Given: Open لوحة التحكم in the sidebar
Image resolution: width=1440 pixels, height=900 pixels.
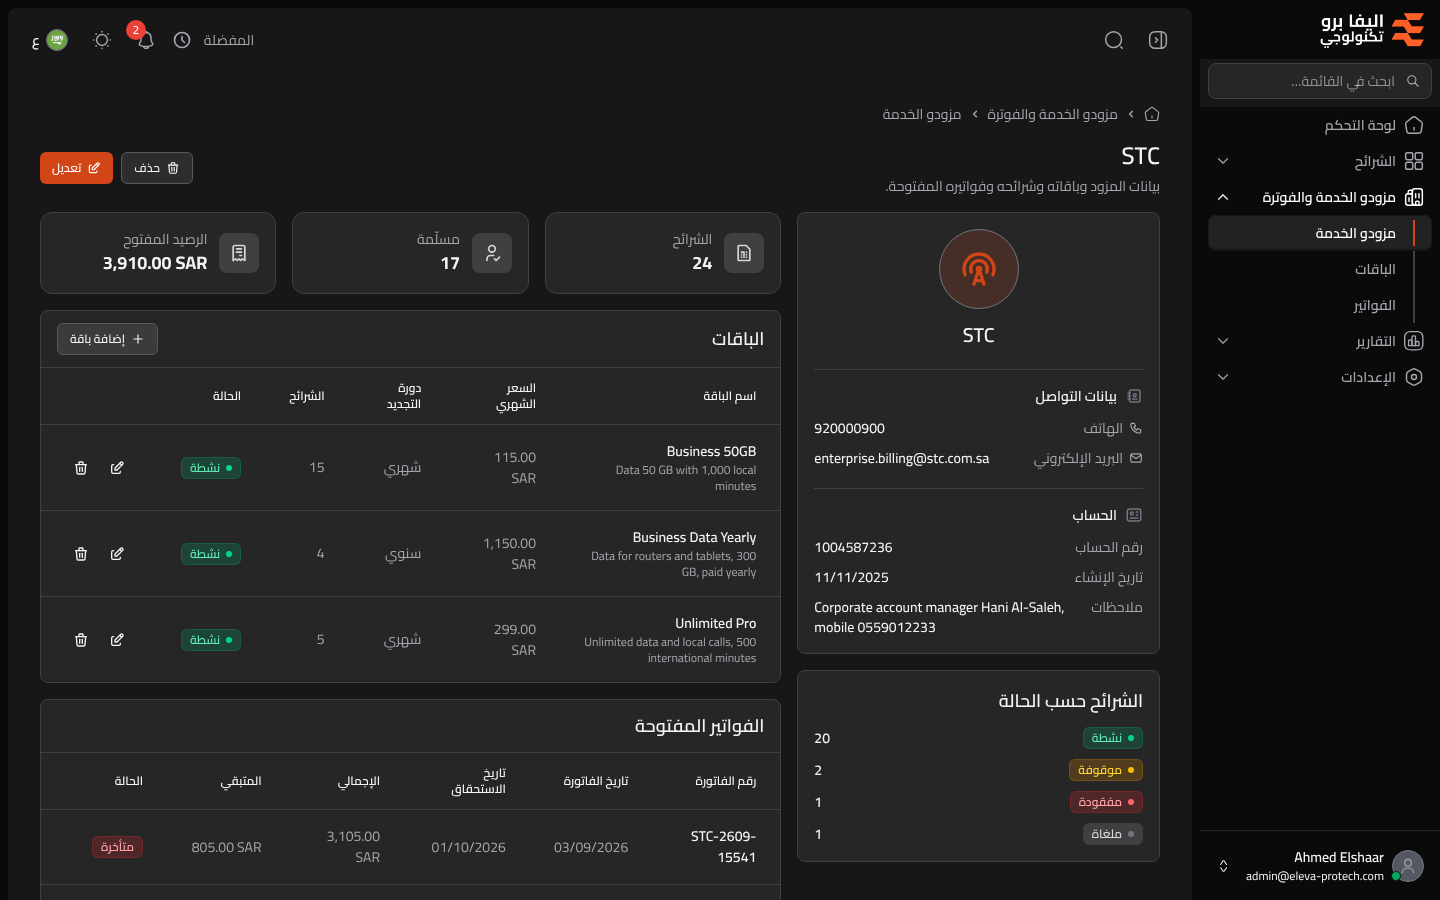Looking at the screenshot, I should (x=1320, y=125).
